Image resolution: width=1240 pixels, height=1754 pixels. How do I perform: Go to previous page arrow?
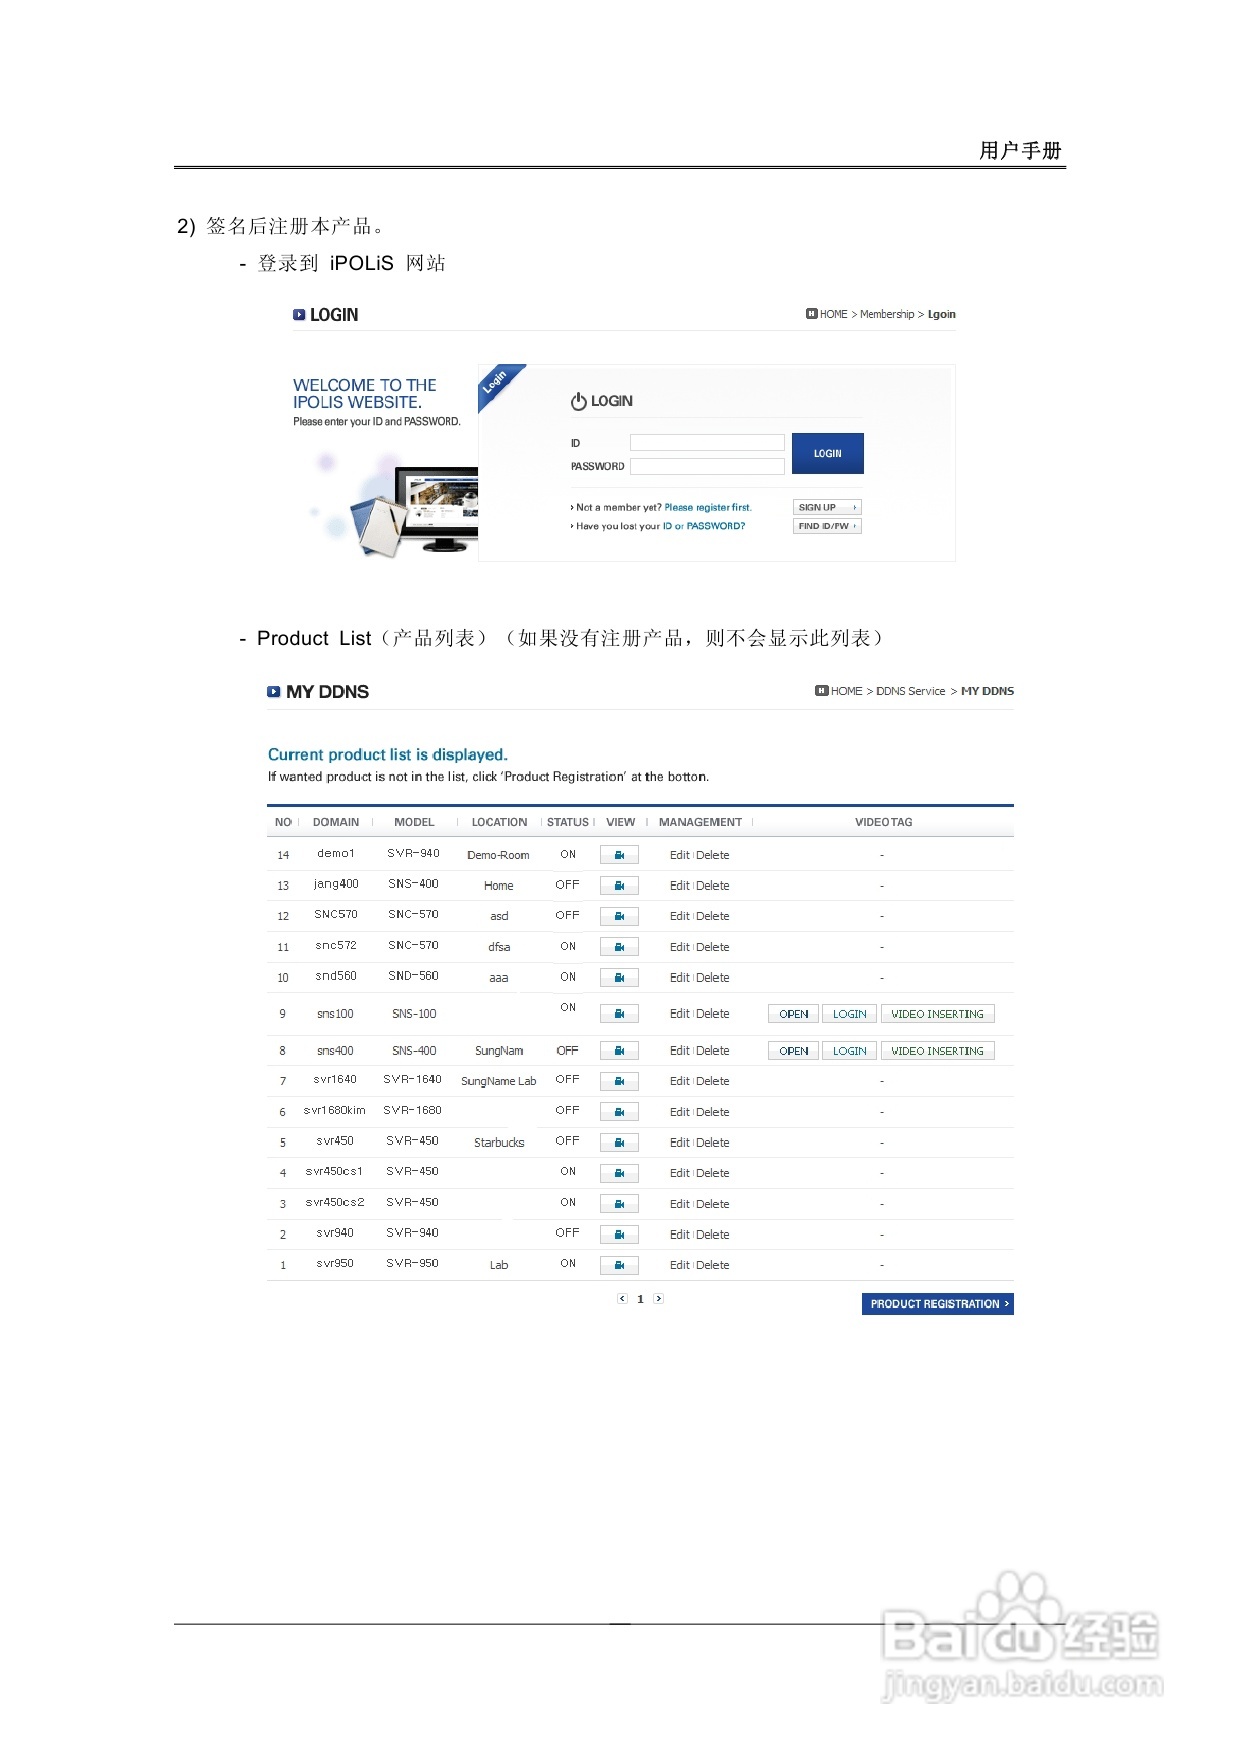point(622,1299)
